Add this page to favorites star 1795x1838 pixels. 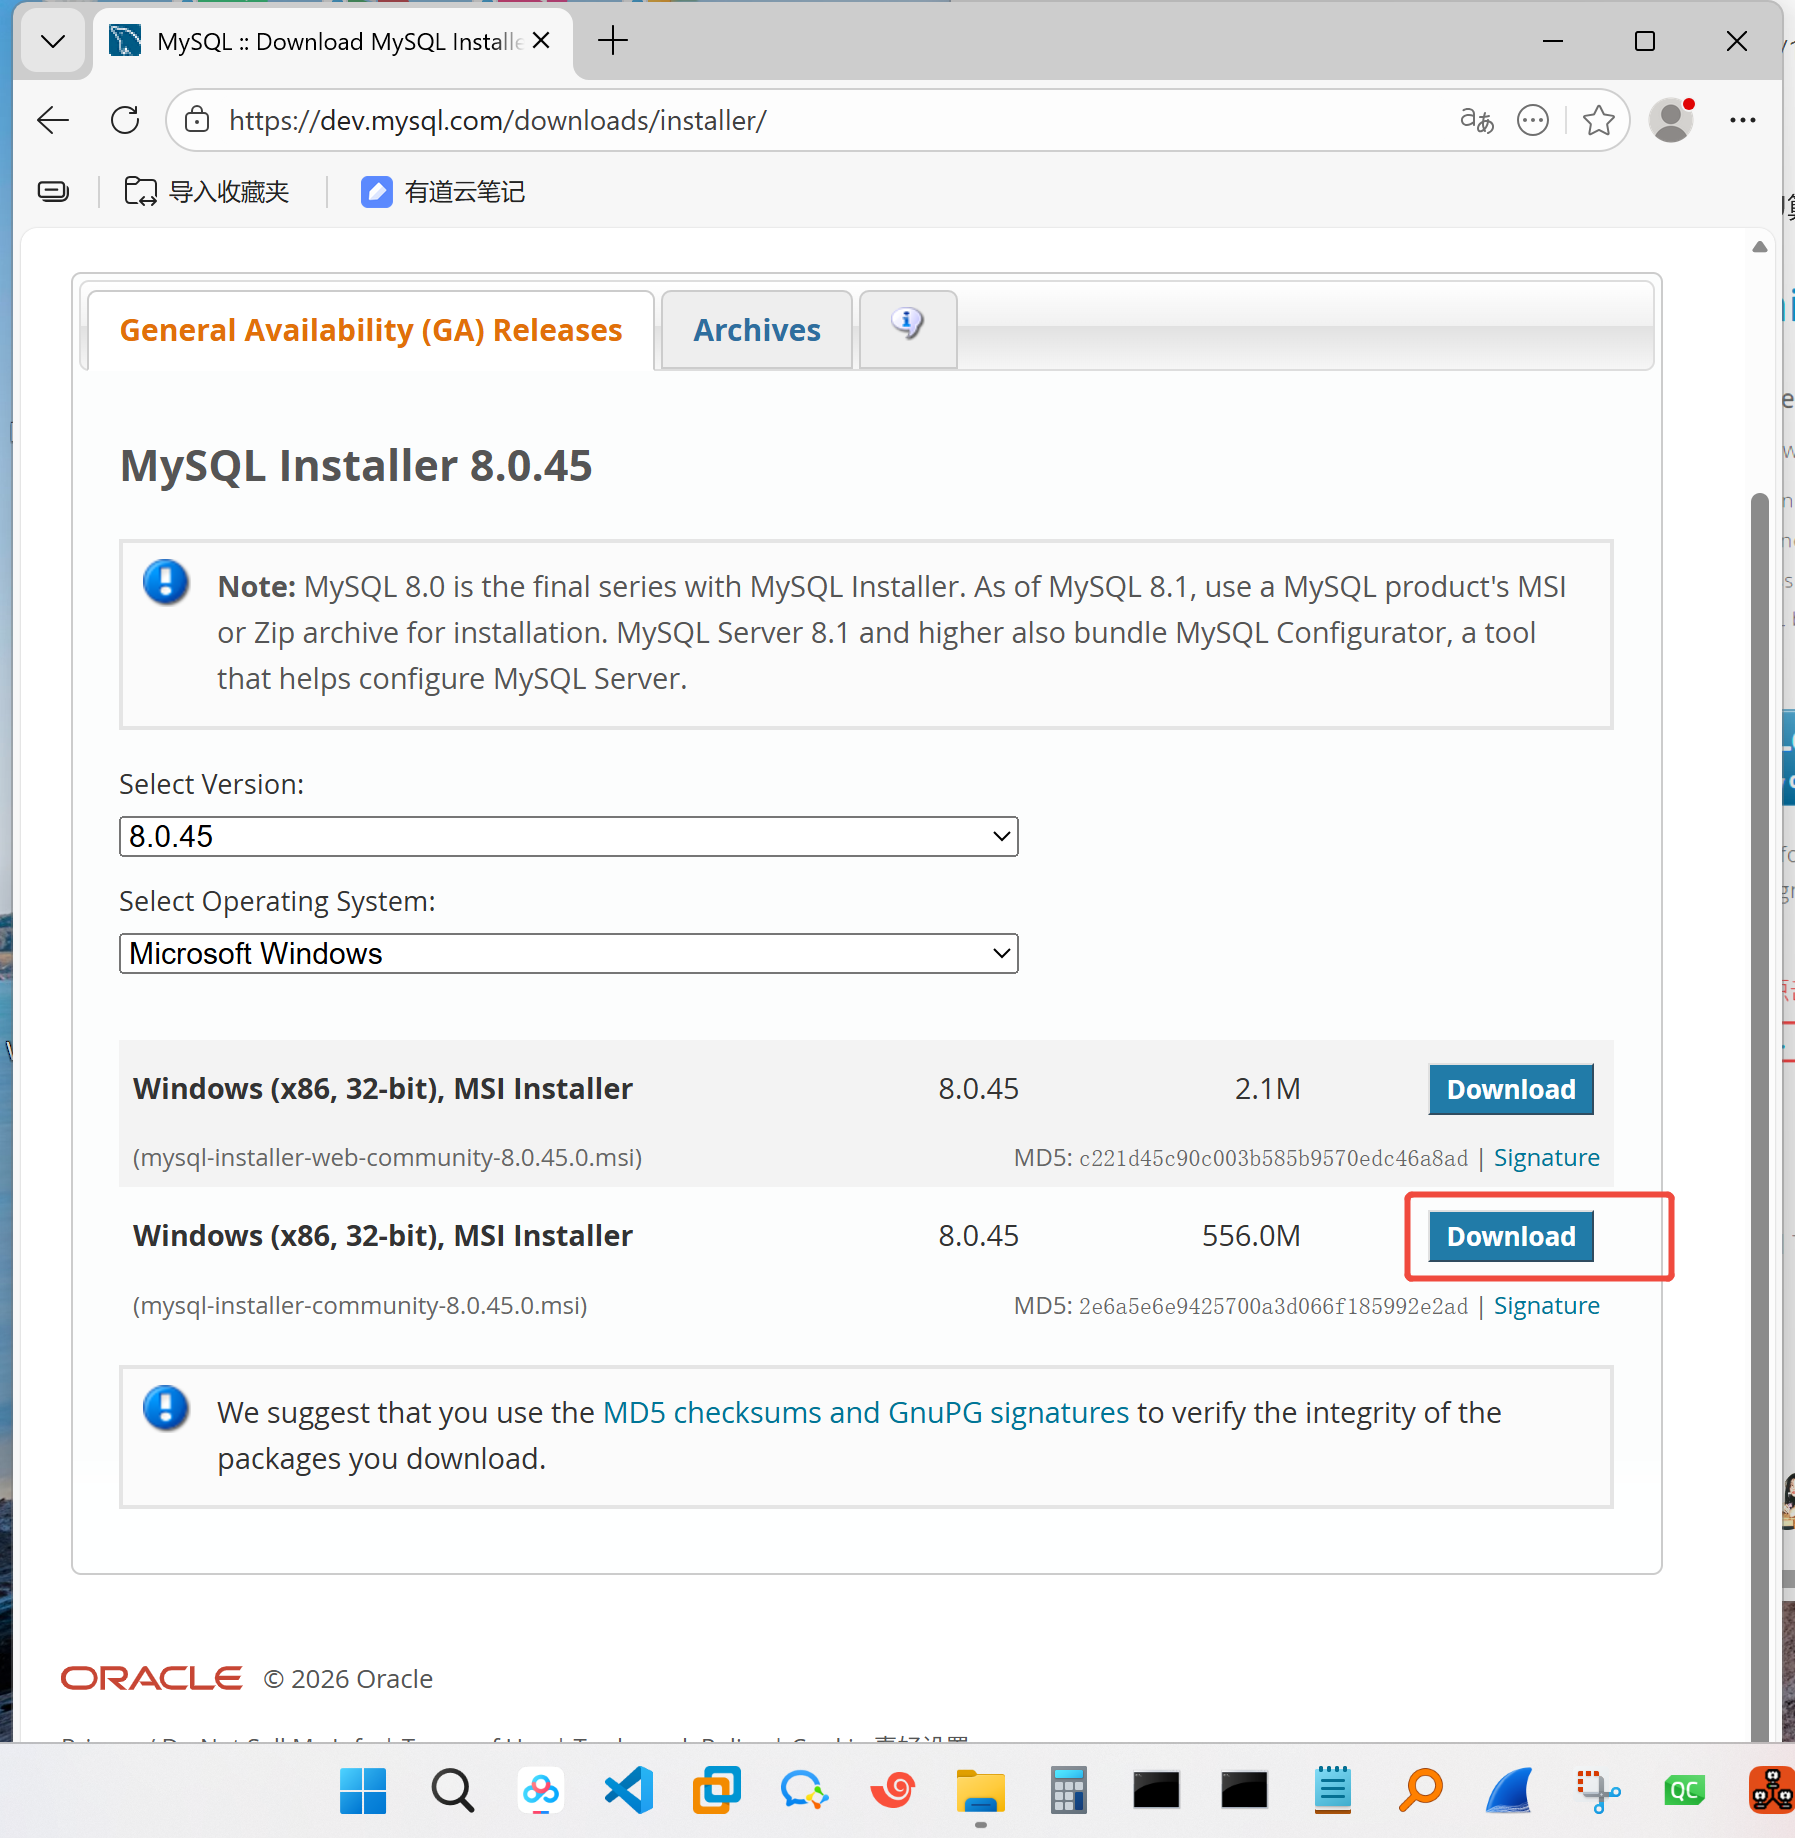1598,120
